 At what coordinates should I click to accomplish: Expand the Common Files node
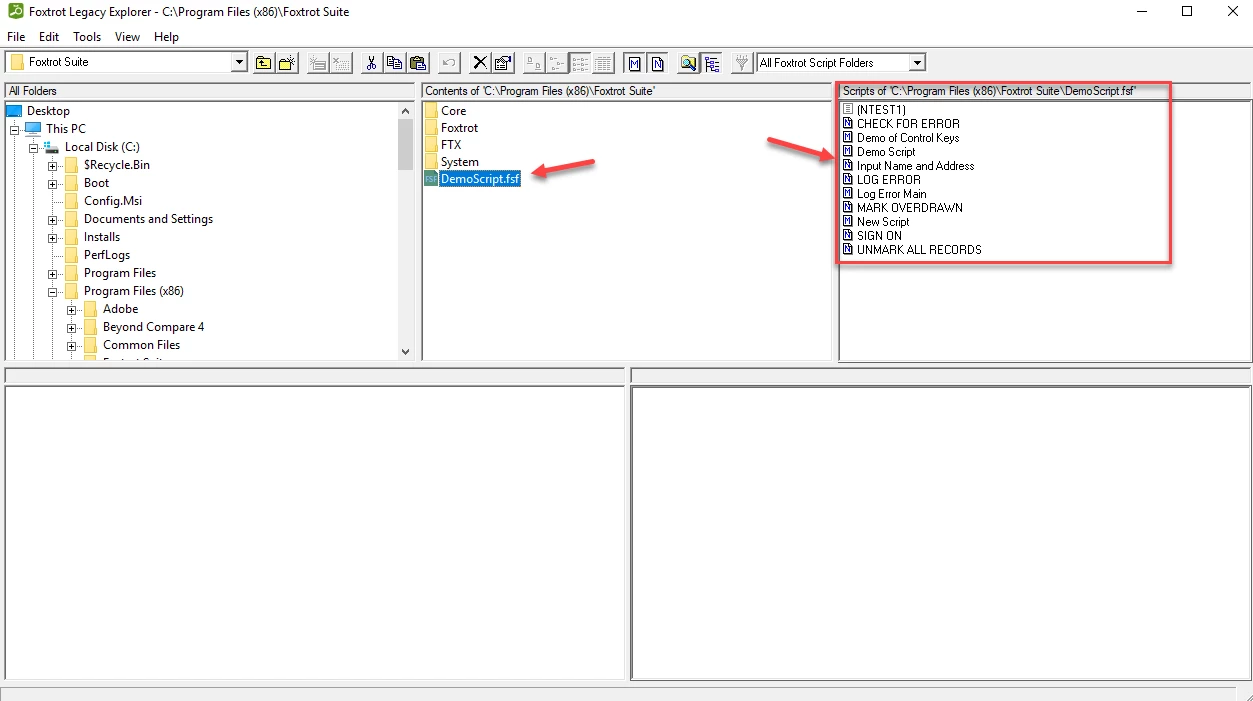(x=71, y=345)
